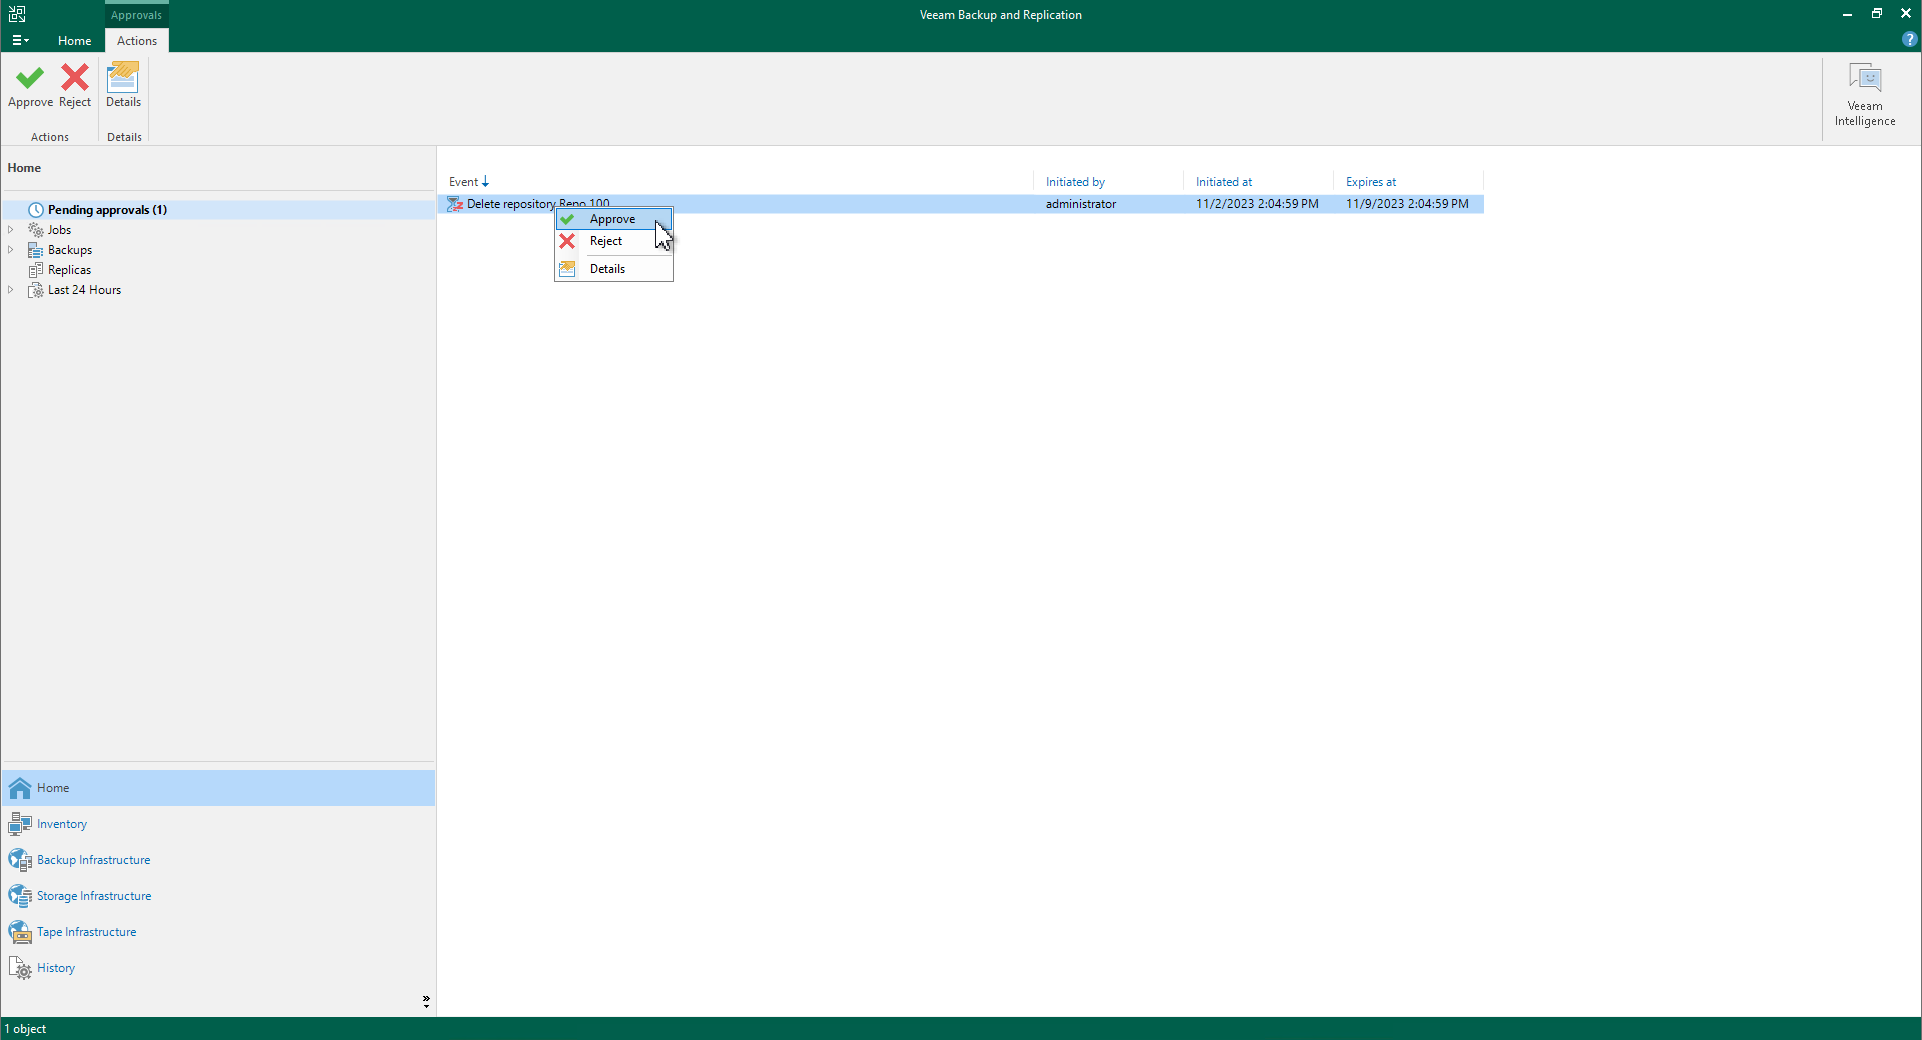Open the Backup Infrastructure view
The height and width of the screenshot is (1040, 1922).
pos(218,860)
